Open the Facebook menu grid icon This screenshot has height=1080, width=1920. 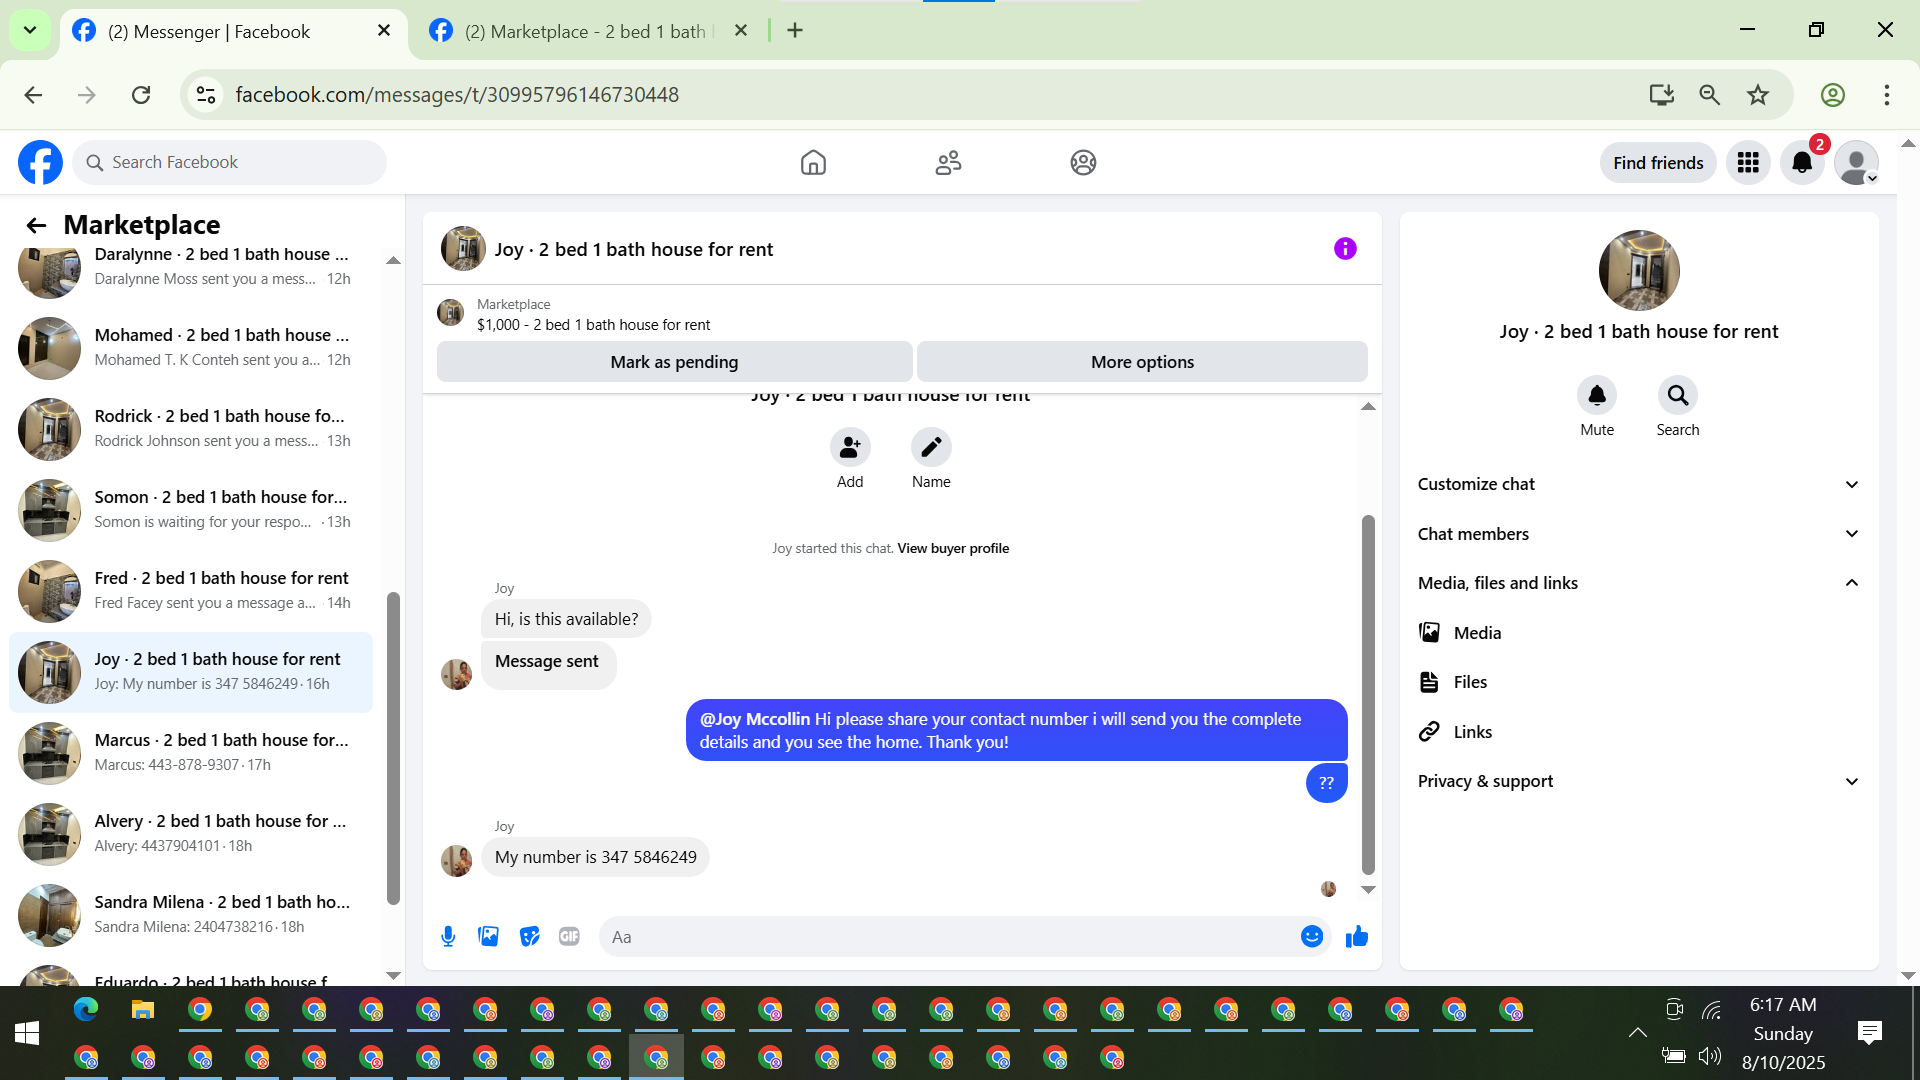pyautogui.click(x=1748, y=163)
